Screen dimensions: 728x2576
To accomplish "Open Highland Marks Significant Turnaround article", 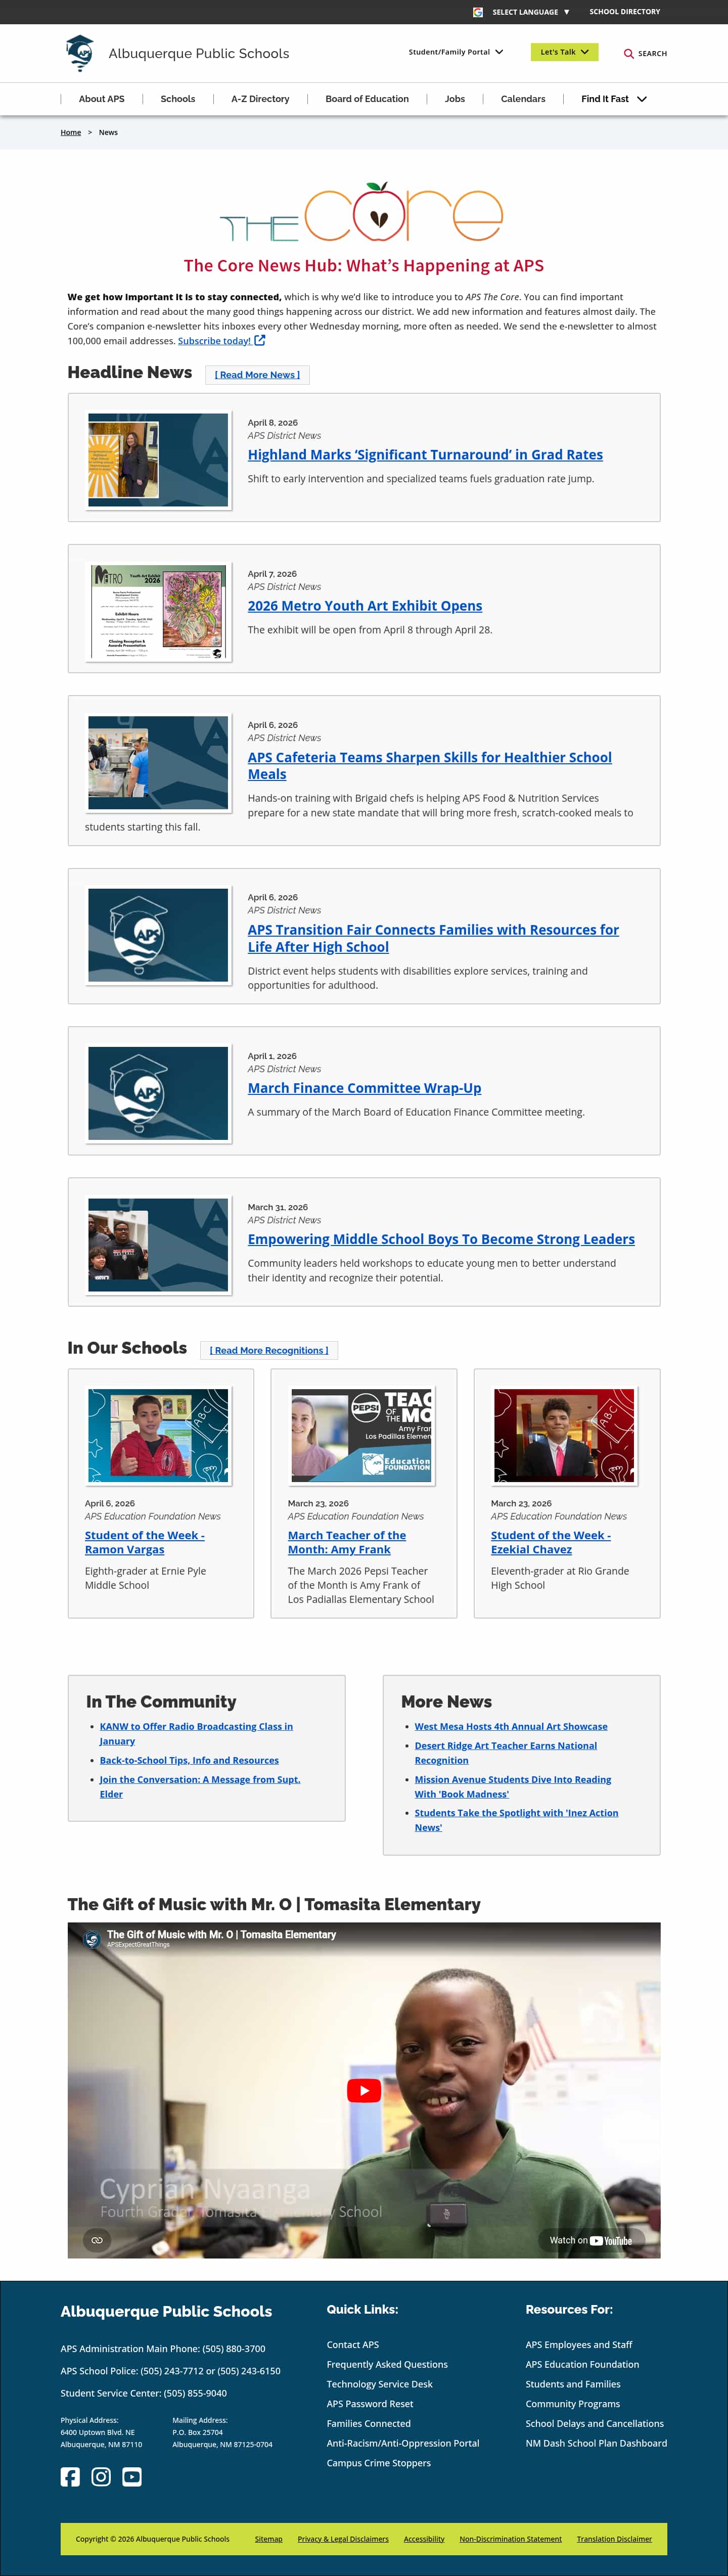I will pyautogui.click(x=425, y=455).
